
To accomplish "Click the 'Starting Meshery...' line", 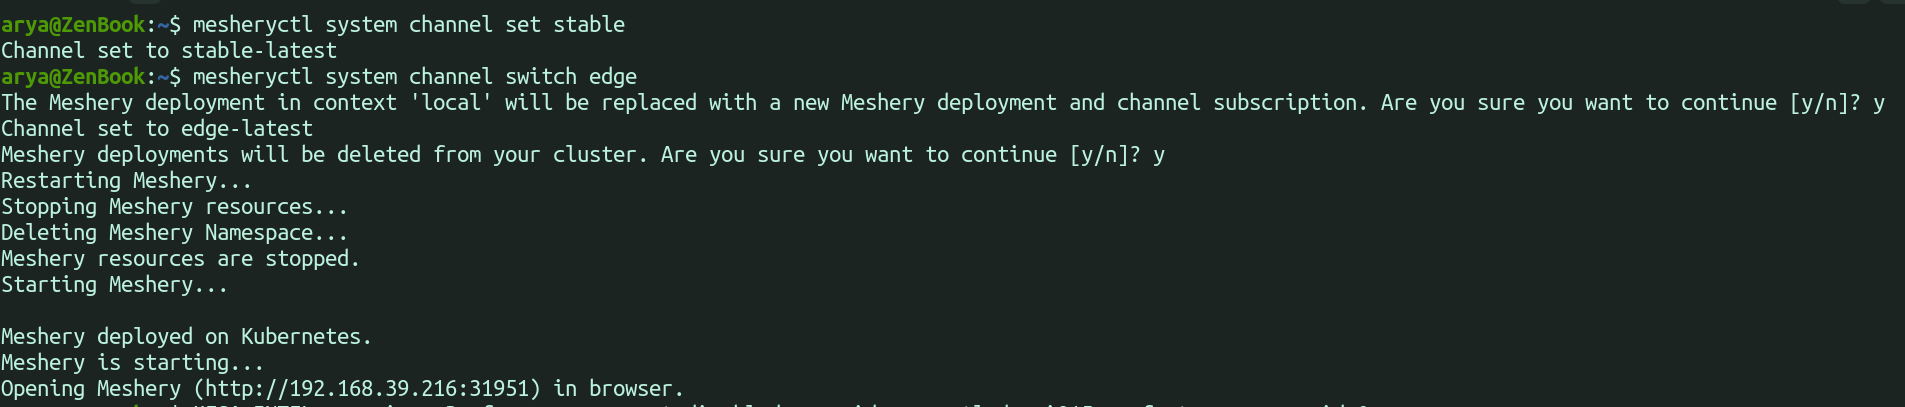I will (x=114, y=285).
